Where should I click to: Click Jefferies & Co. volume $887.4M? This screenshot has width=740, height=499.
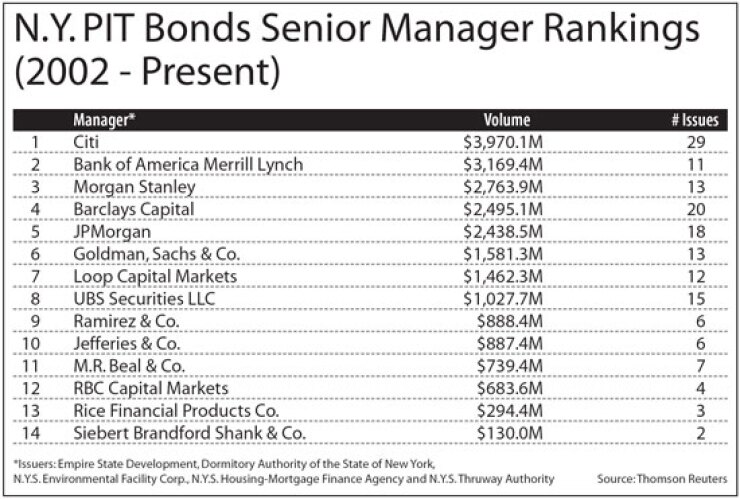[515, 342]
